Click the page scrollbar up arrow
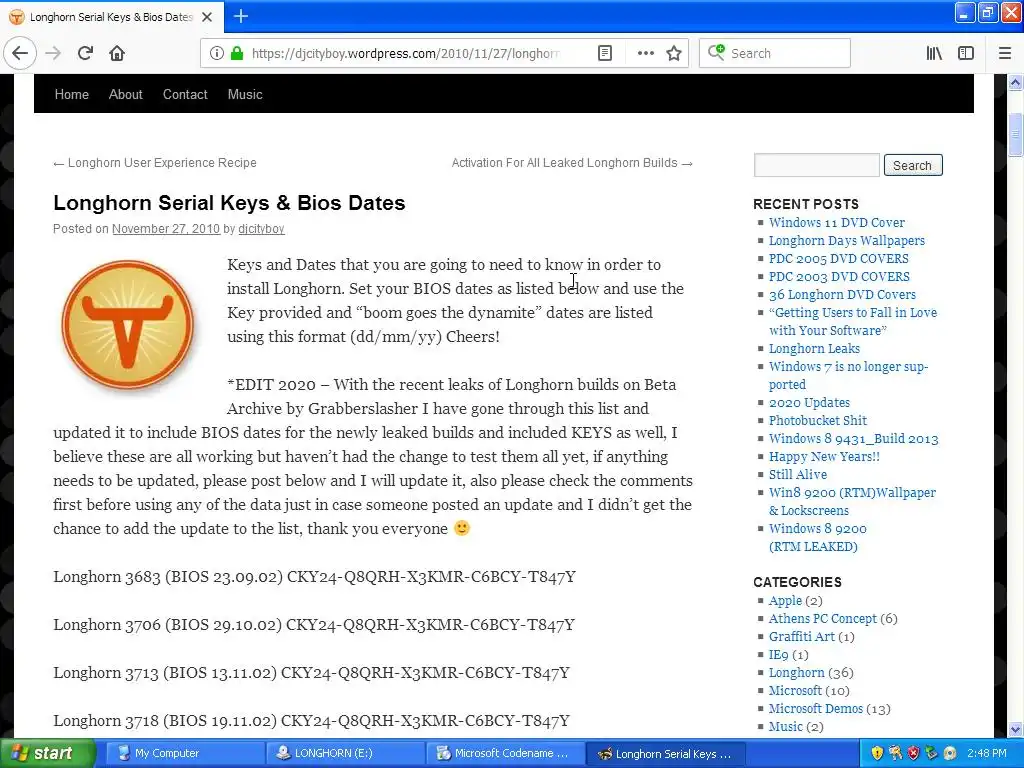This screenshot has height=768, width=1024. pos(1015,82)
